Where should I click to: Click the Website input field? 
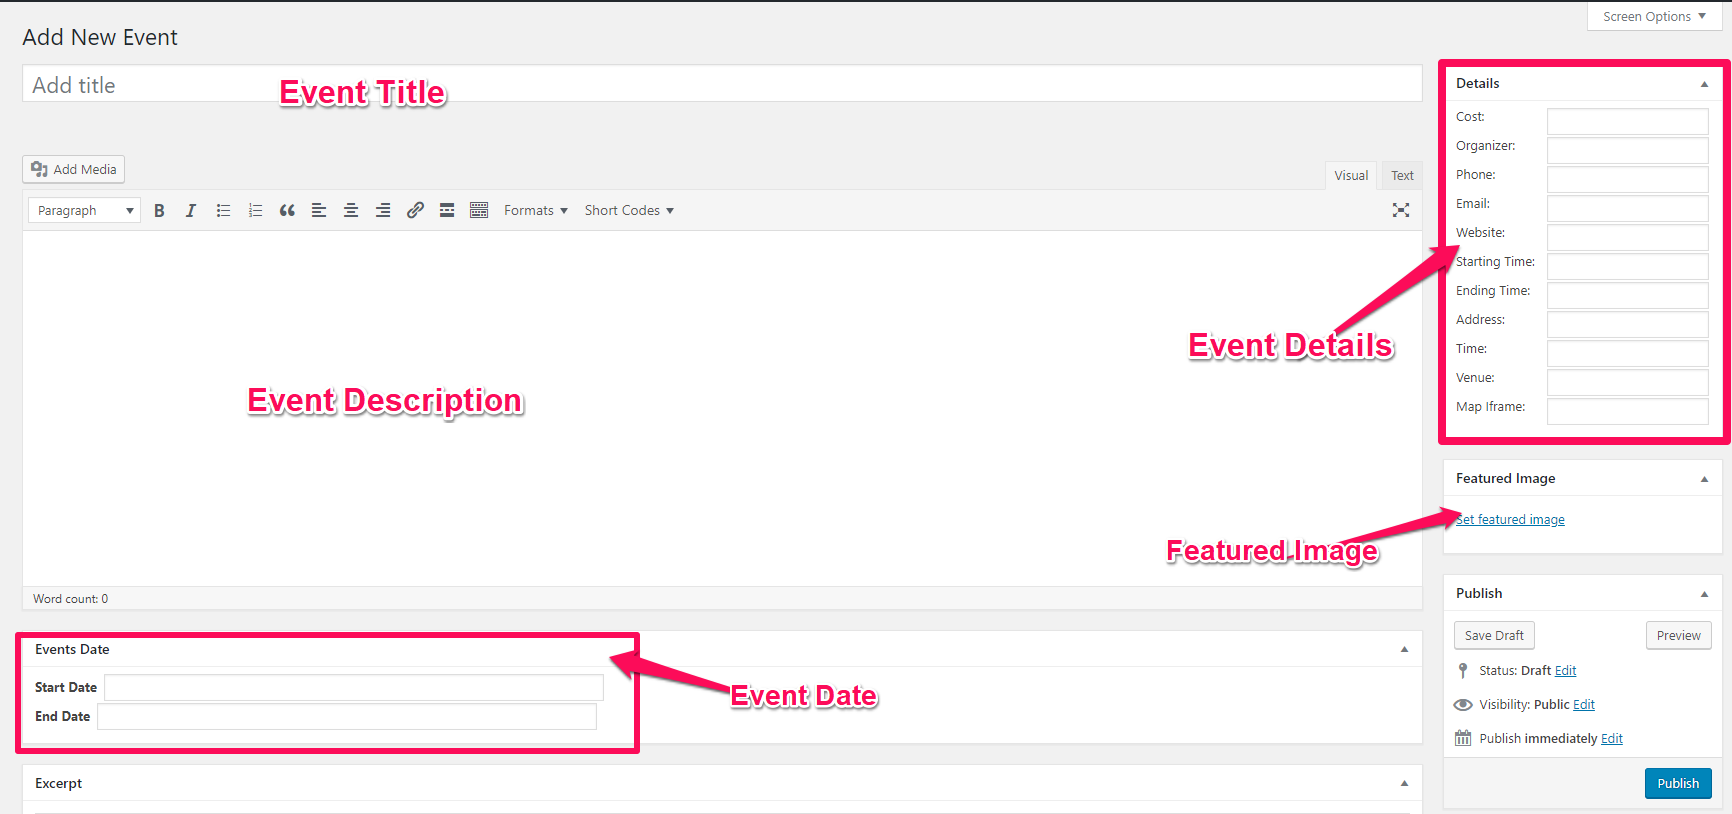pos(1627,237)
